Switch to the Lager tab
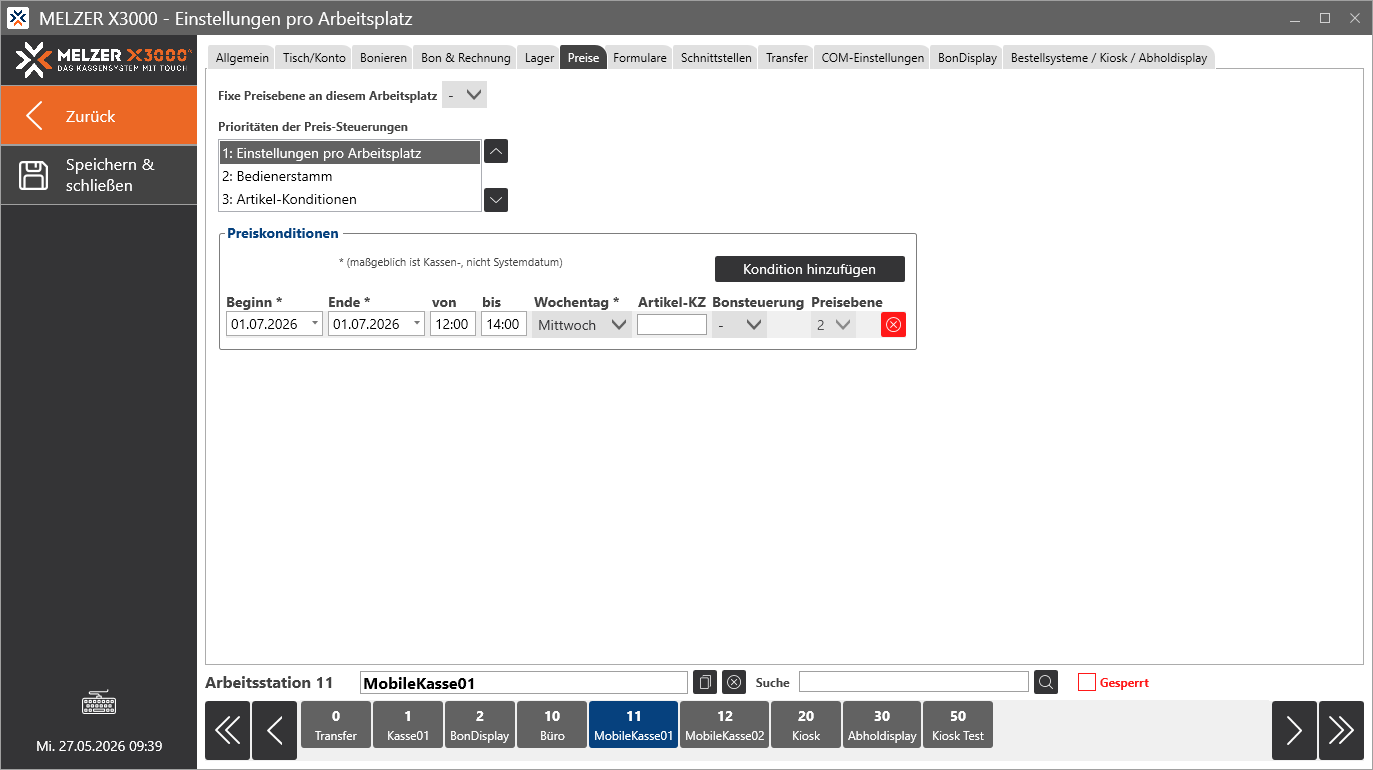Image resolution: width=1373 pixels, height=770 pixels. pyautogui.click(x=539, y=58)
